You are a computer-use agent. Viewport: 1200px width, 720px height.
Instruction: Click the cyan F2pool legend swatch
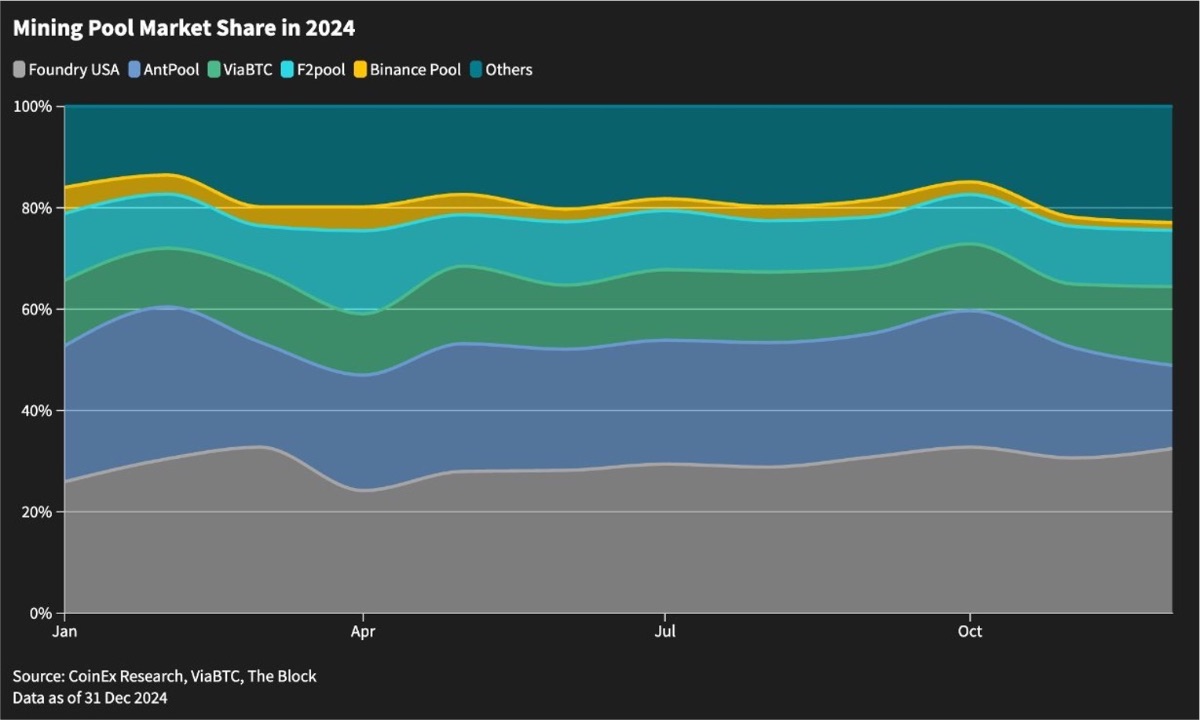pos(288,70)
